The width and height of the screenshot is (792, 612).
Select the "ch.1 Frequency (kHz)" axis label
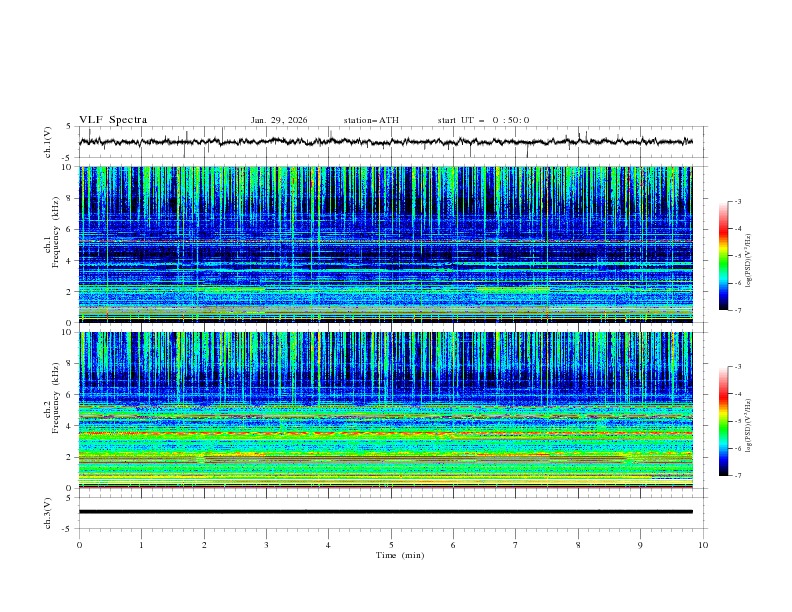pos(52,232)
